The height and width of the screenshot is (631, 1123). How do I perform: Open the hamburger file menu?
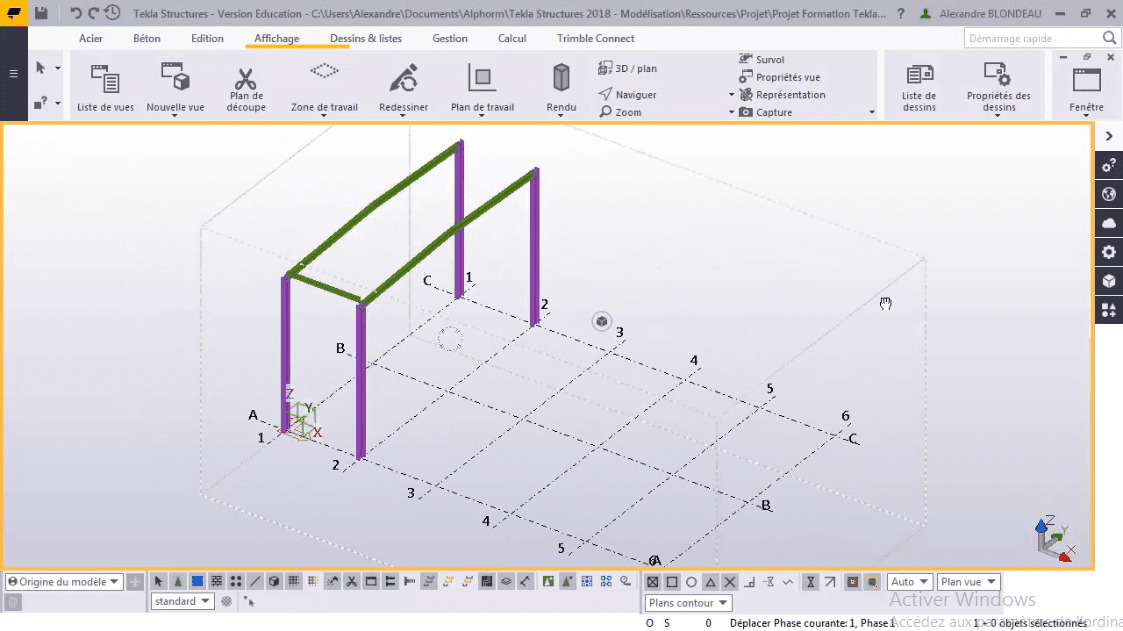click(x=14, y=73)
